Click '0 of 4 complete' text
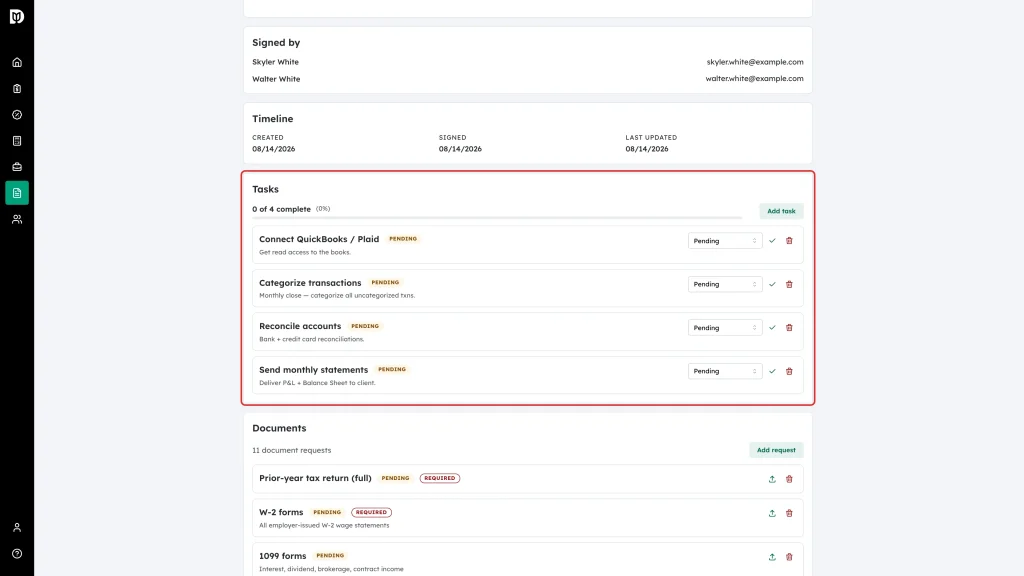This screenshot has width=1024, height=576. (281, 209)
